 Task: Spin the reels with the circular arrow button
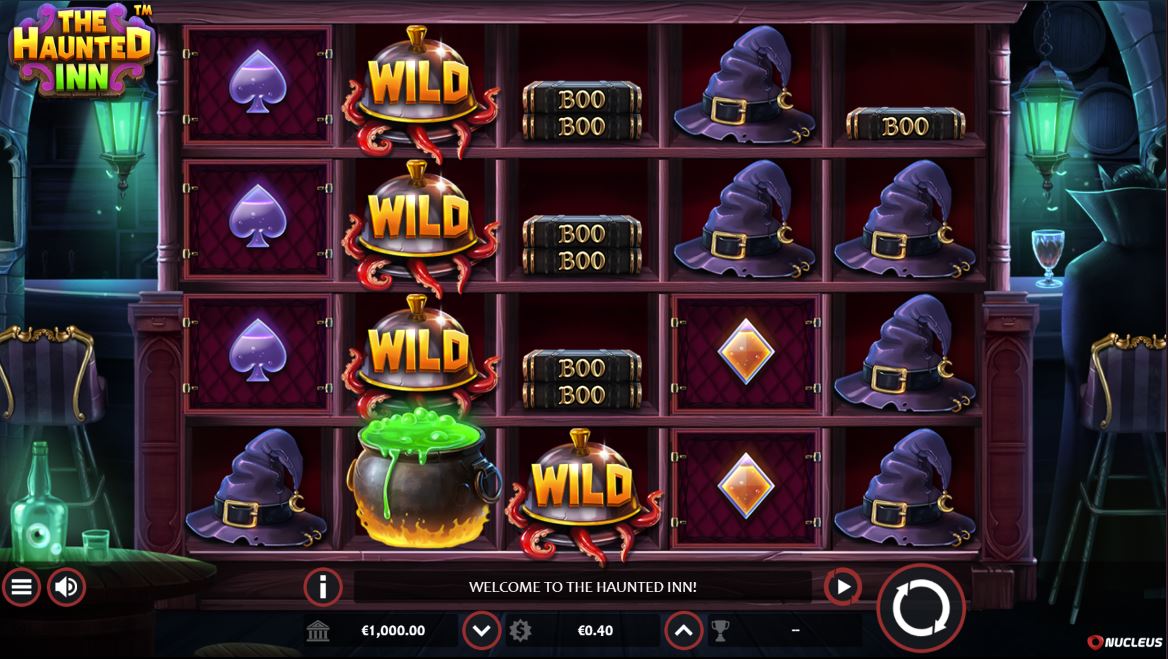tap(921, 608)
